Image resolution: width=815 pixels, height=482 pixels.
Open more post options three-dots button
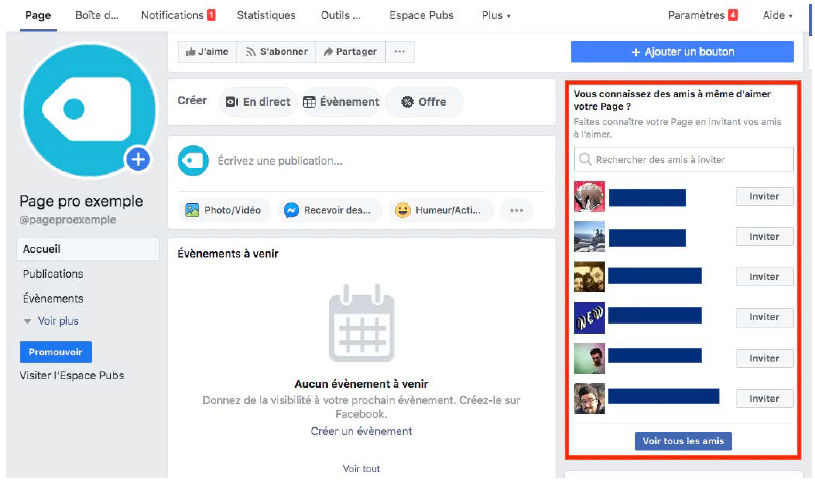point(517,211)
